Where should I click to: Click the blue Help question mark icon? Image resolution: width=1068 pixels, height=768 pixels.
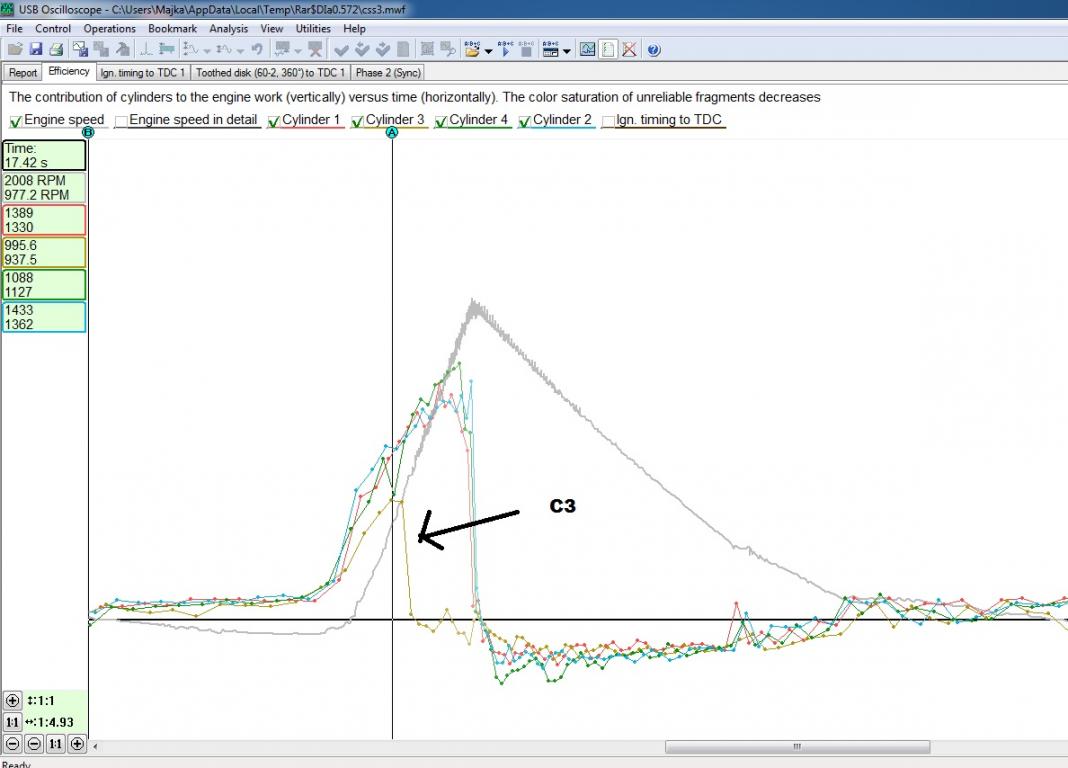click(x=654, y=49)
